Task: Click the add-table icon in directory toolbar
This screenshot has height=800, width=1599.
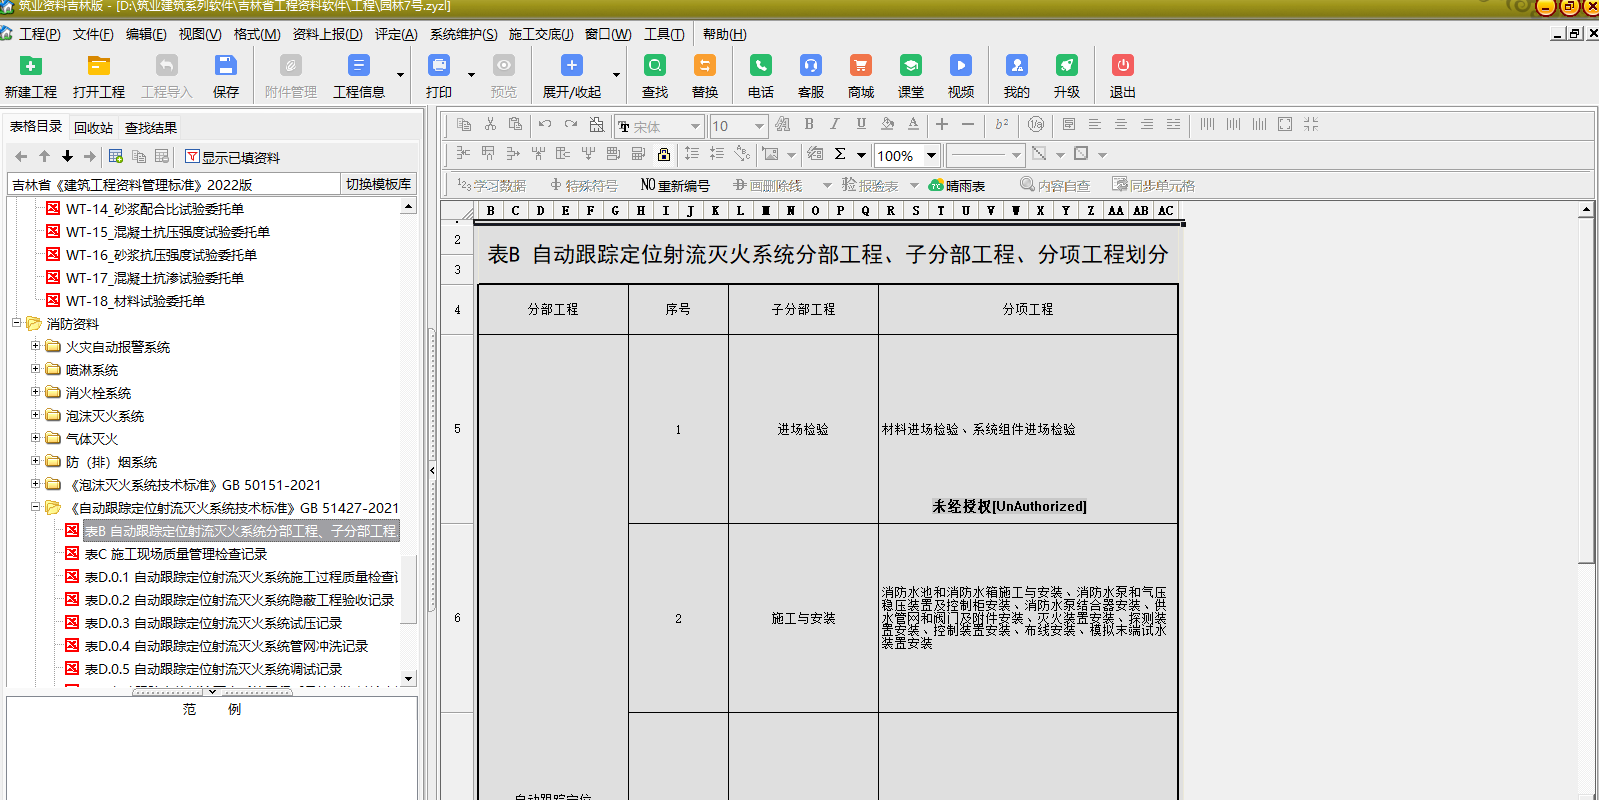Action: coord(116,157)
